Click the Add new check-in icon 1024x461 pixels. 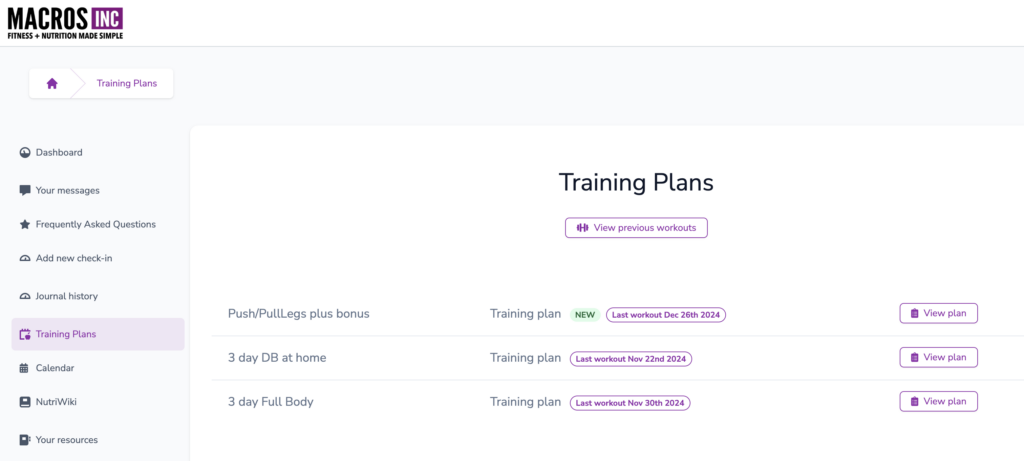[25, 259]
